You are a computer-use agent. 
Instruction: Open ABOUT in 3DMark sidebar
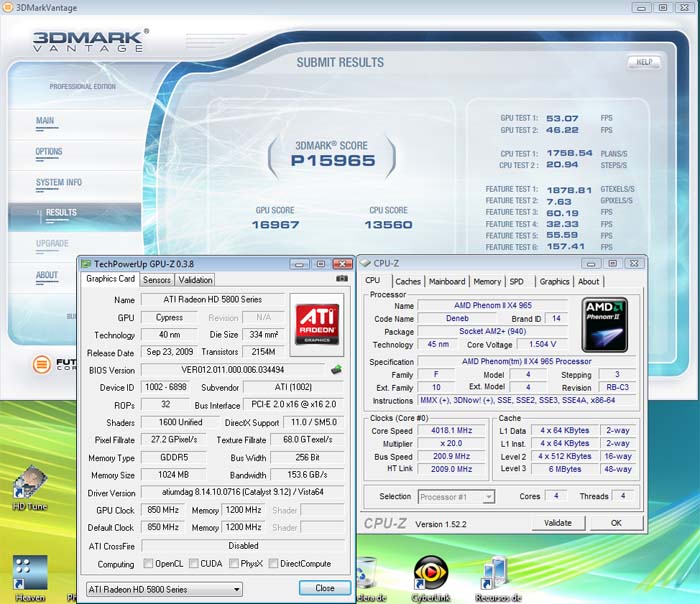[47, 275]
